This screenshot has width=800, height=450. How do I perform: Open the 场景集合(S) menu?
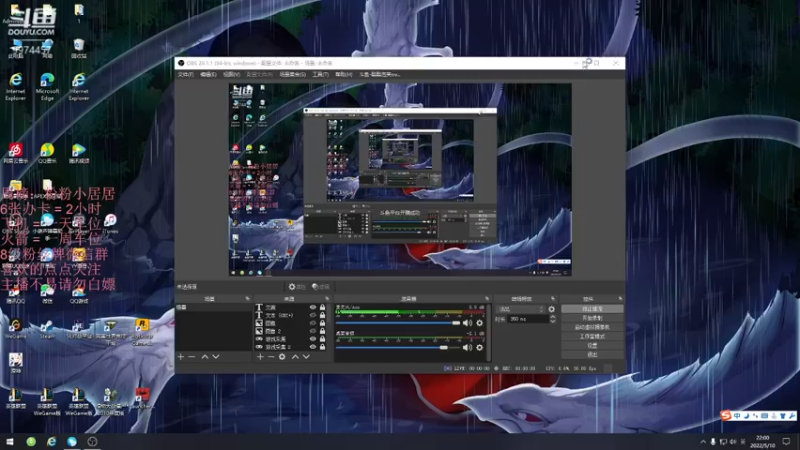[292, 74]
